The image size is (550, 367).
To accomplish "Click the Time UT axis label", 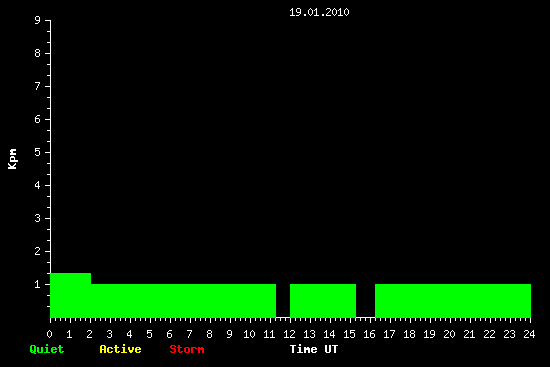I will pos(314,349).
